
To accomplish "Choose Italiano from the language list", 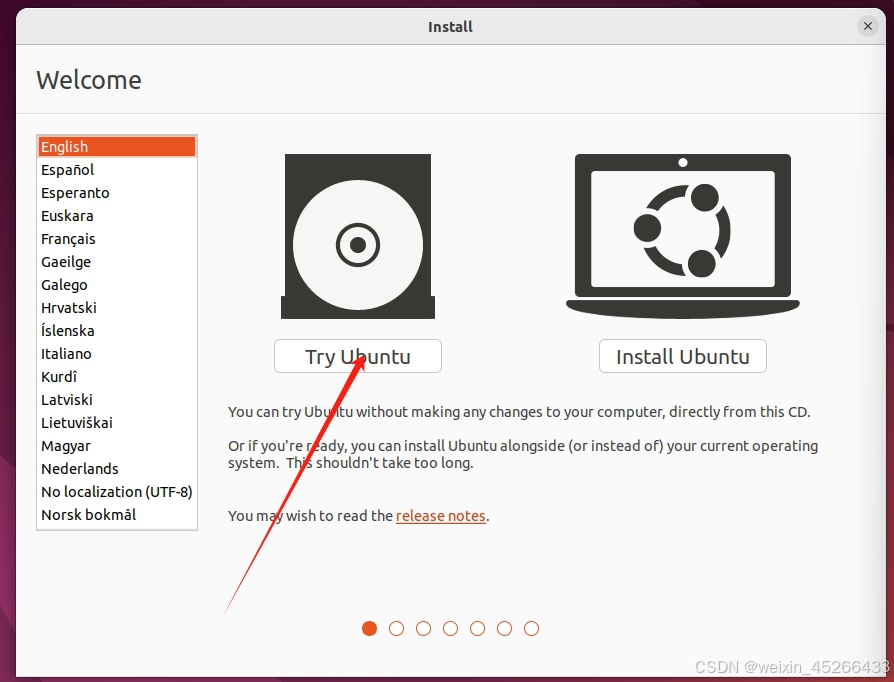I will [x=117, y=354].
